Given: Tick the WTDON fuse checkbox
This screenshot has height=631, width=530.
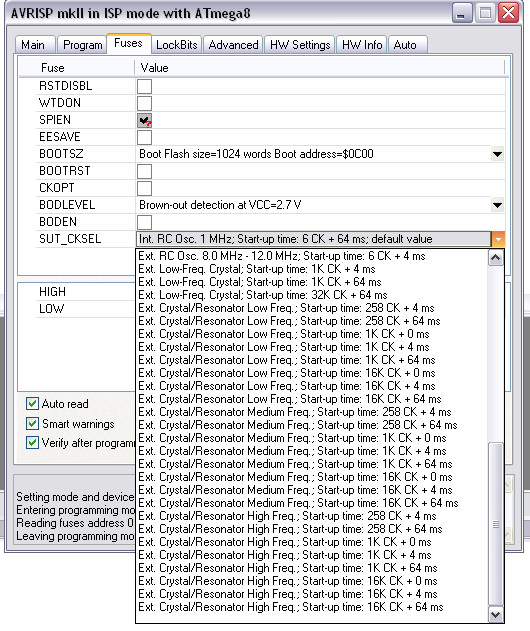Looking at the screenshot, I should coord(144,103).
